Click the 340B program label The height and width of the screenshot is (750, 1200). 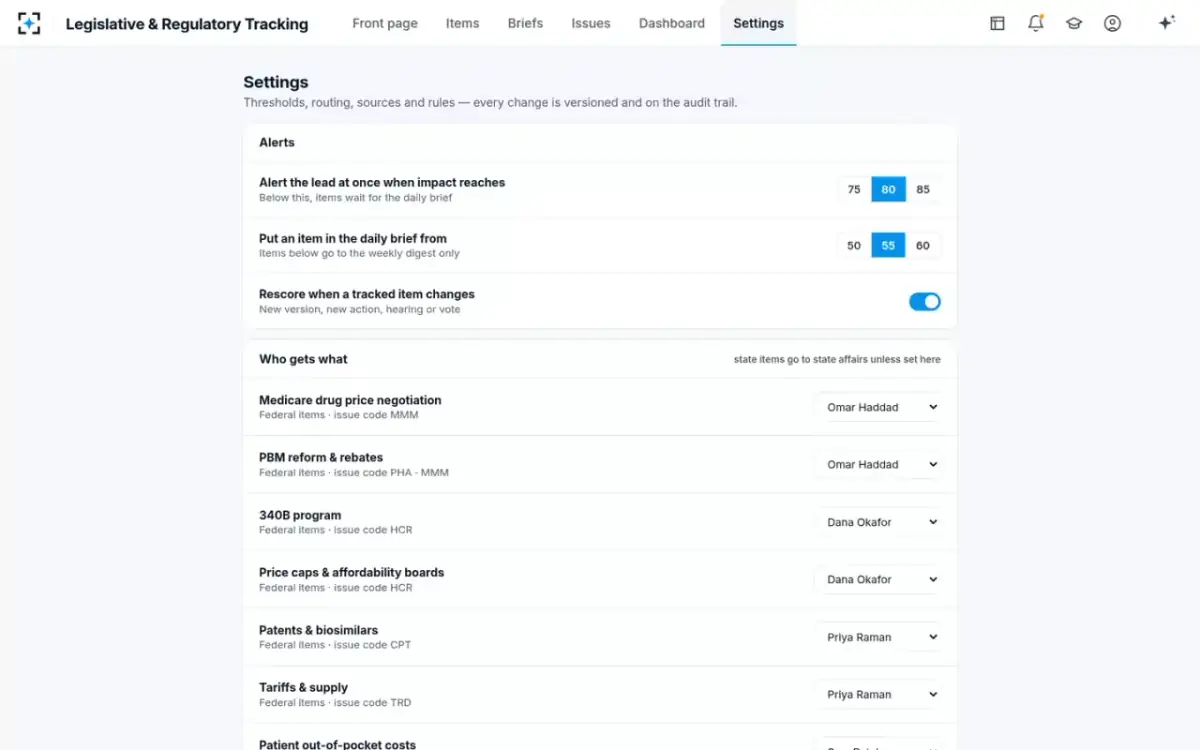(x=300, y=515)
